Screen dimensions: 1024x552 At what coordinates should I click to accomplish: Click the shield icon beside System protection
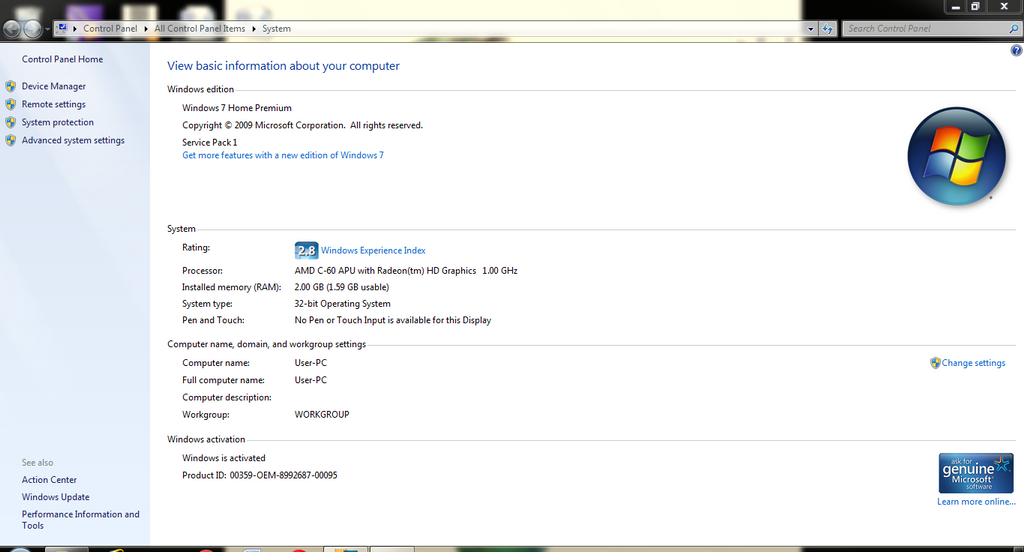click(10, 122)
